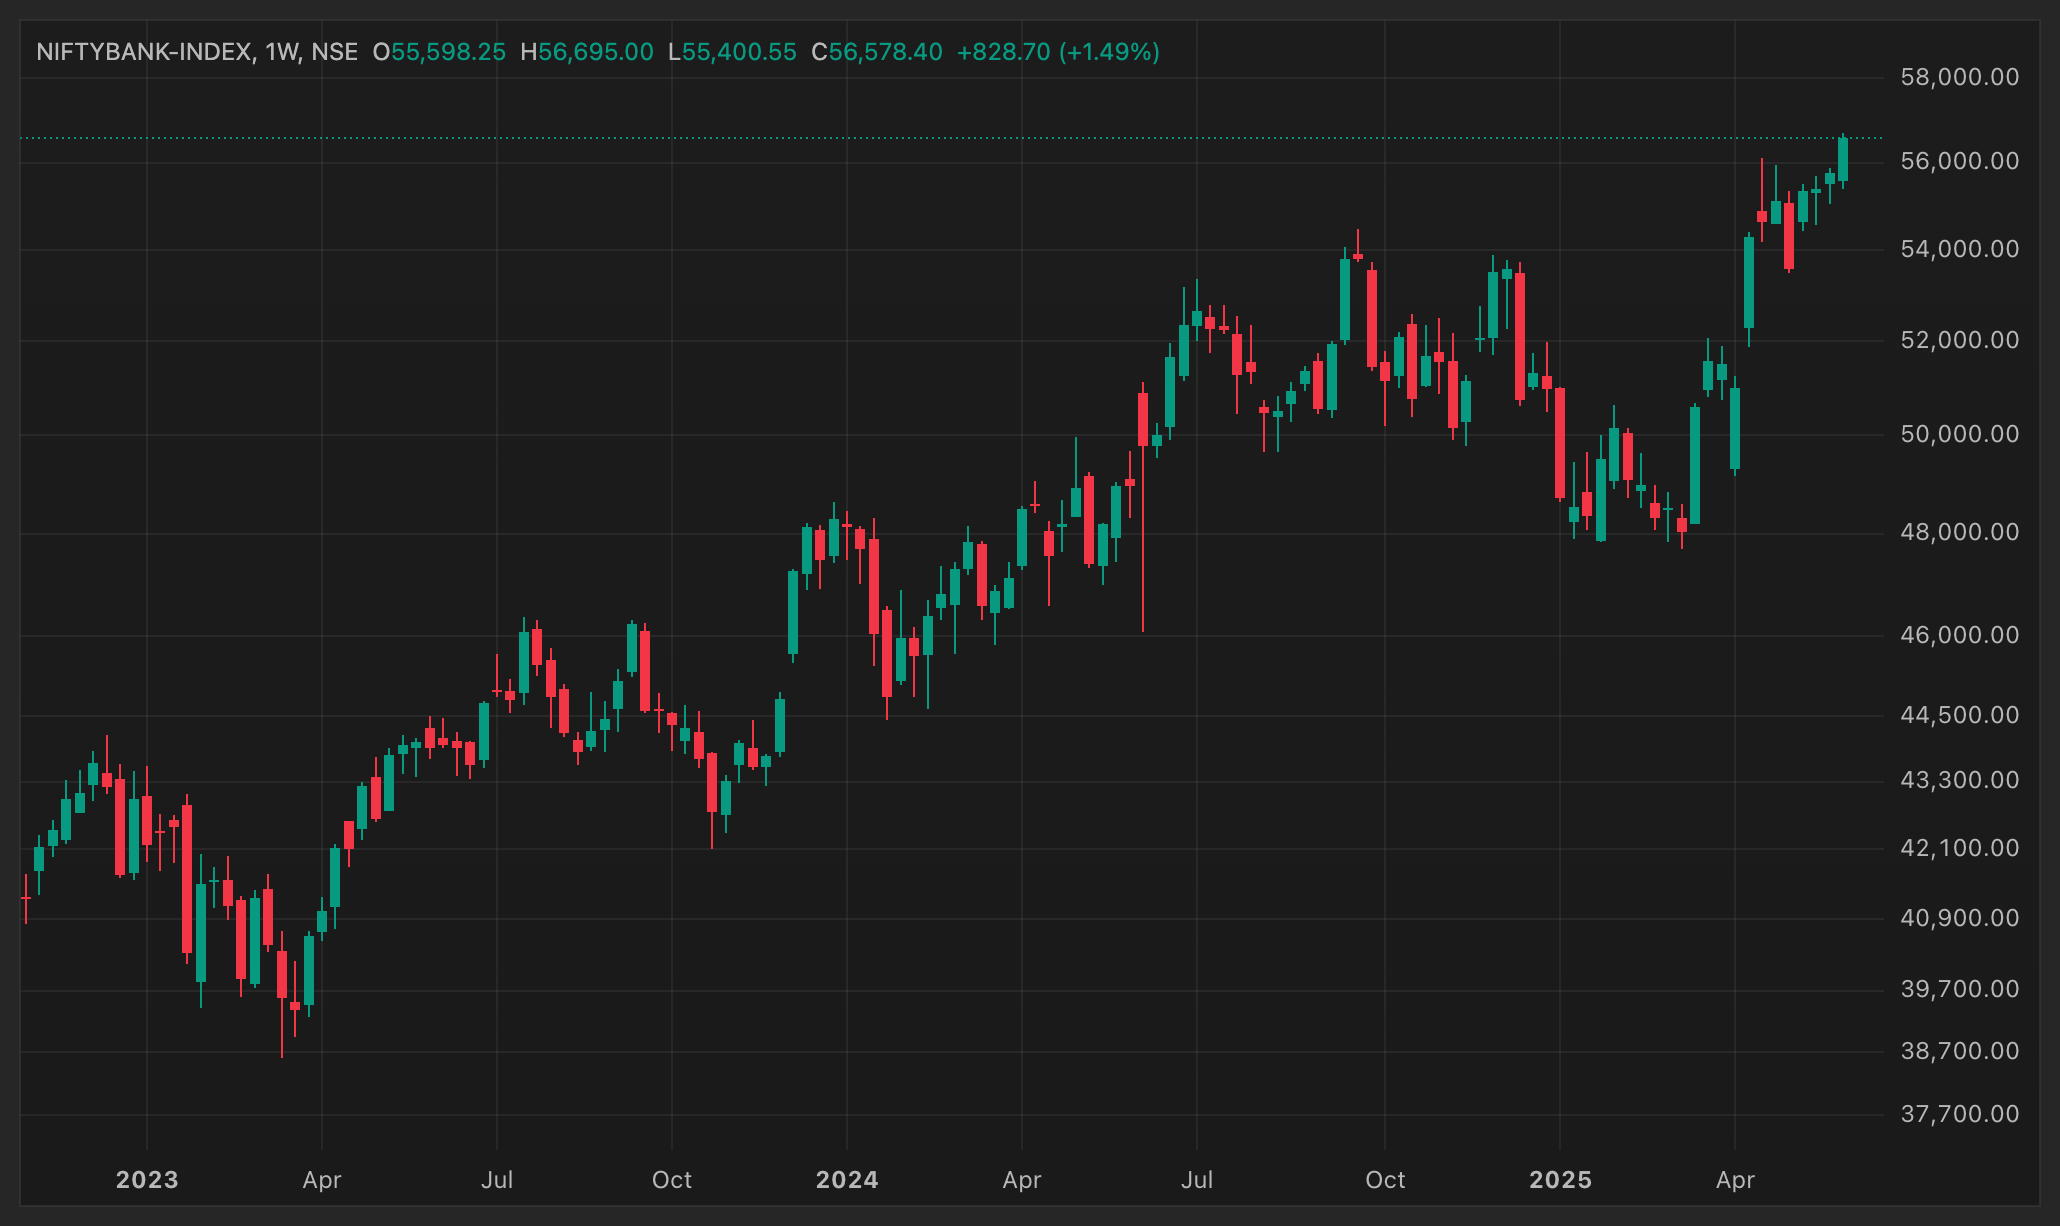Click the 48,000.00 price axis label
2060x1226 pixels.
tap(1960, 532)
